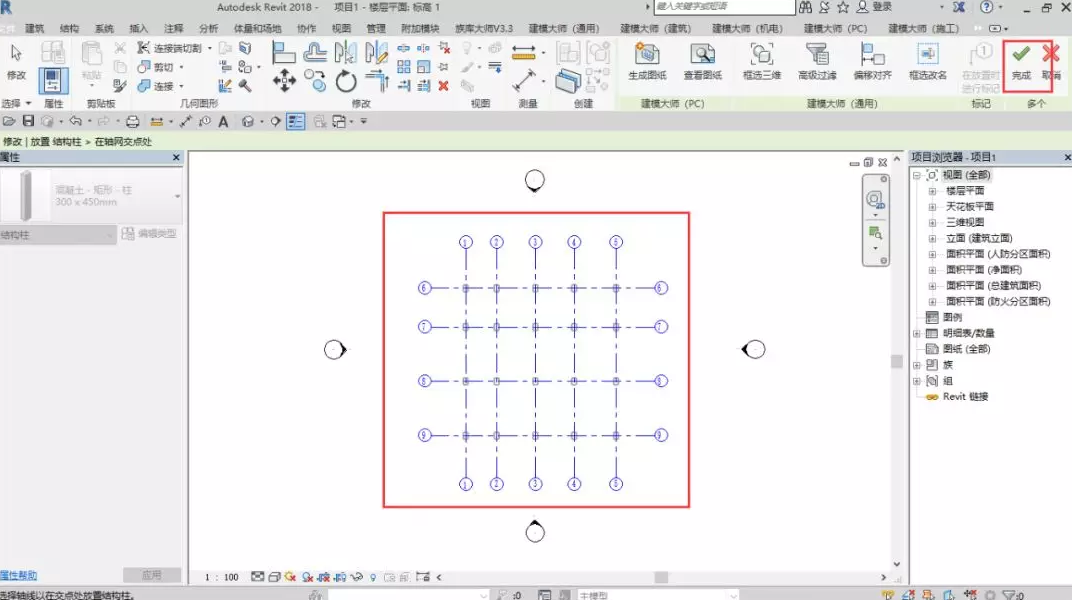Click the Mirror draw axis tool

[x=376, y=52]
